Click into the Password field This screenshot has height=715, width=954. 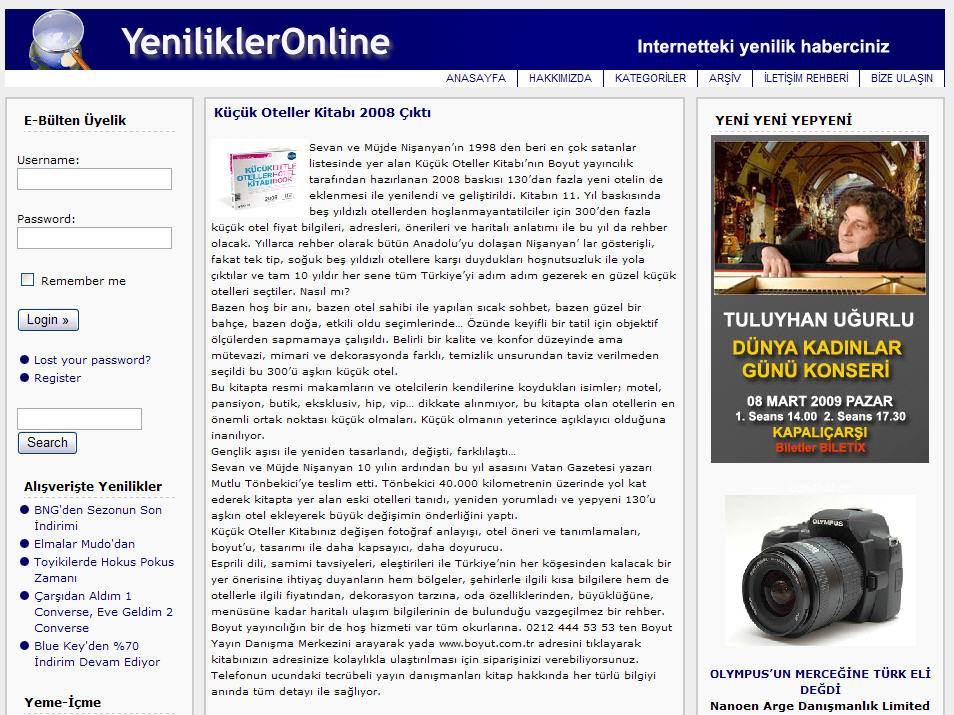tap(94, 238)
